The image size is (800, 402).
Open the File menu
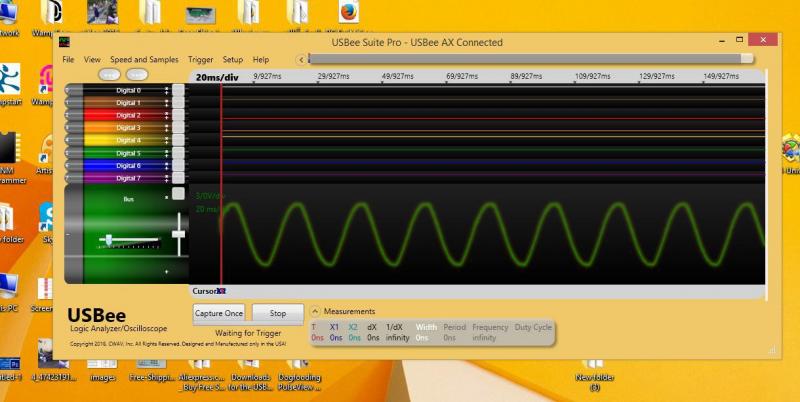[x=68, y=60]
